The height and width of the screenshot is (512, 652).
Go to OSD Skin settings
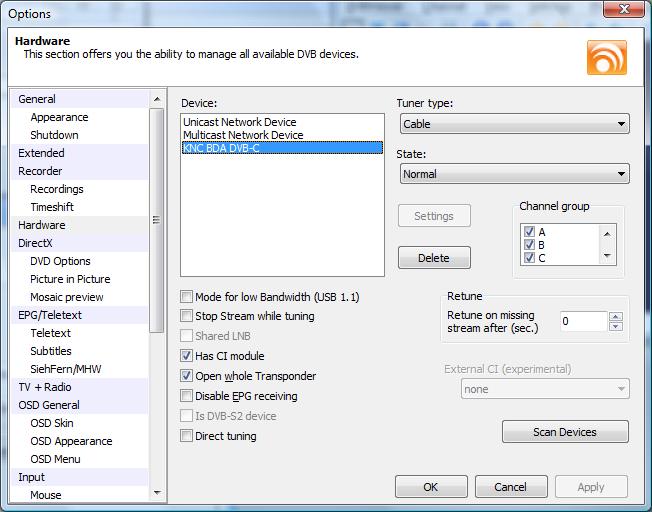coord(52,423)
